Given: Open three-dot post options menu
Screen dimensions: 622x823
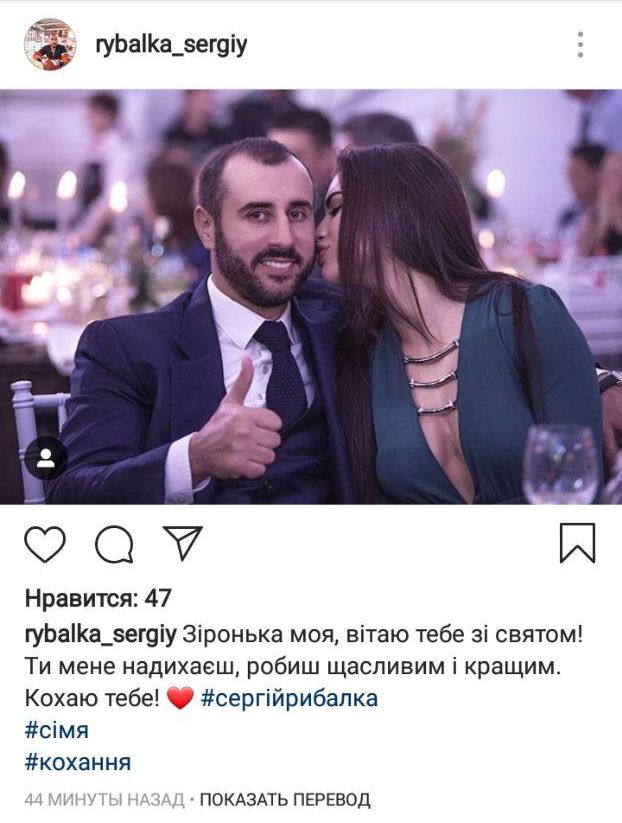Looking at the screenshot, I should pos(580,45).
